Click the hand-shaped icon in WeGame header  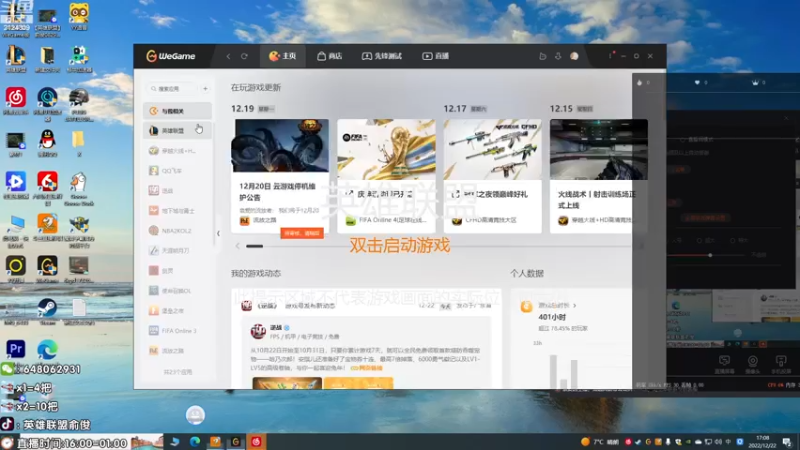click(x=542, y=56)
